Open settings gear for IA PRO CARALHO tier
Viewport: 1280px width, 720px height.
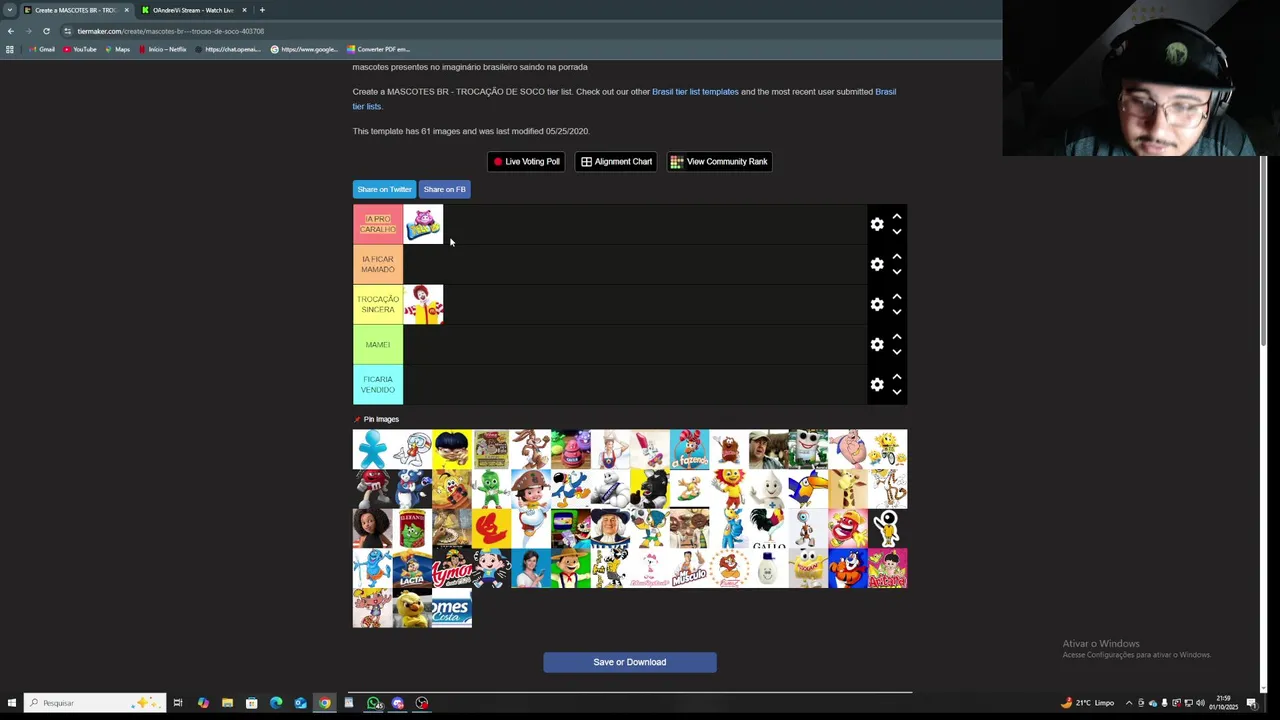[x=877, y=224]
